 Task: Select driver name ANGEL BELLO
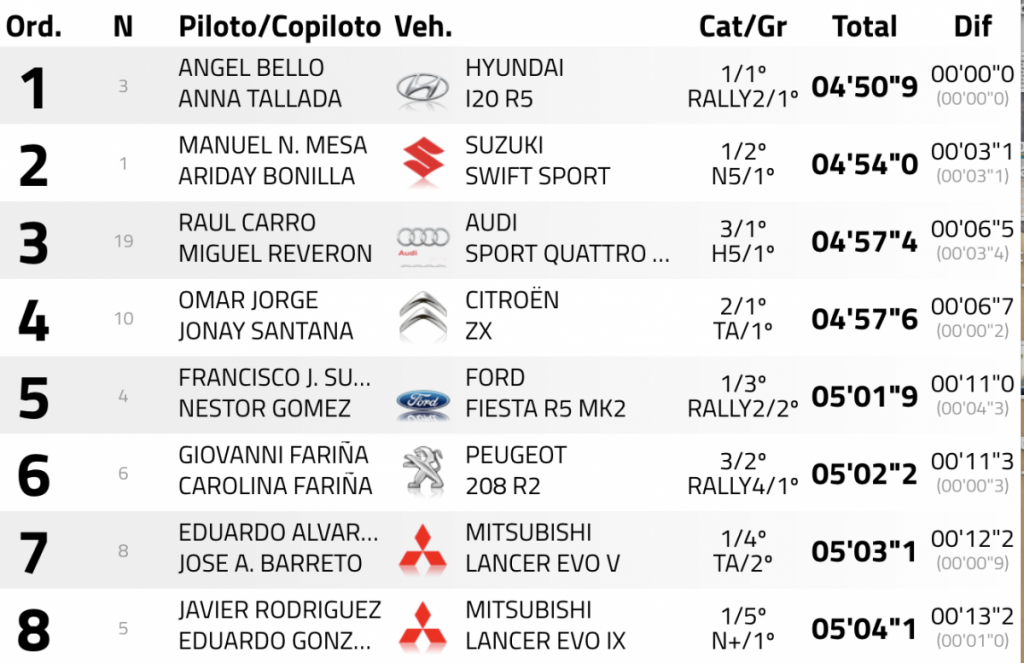click(x=251, y=68)
